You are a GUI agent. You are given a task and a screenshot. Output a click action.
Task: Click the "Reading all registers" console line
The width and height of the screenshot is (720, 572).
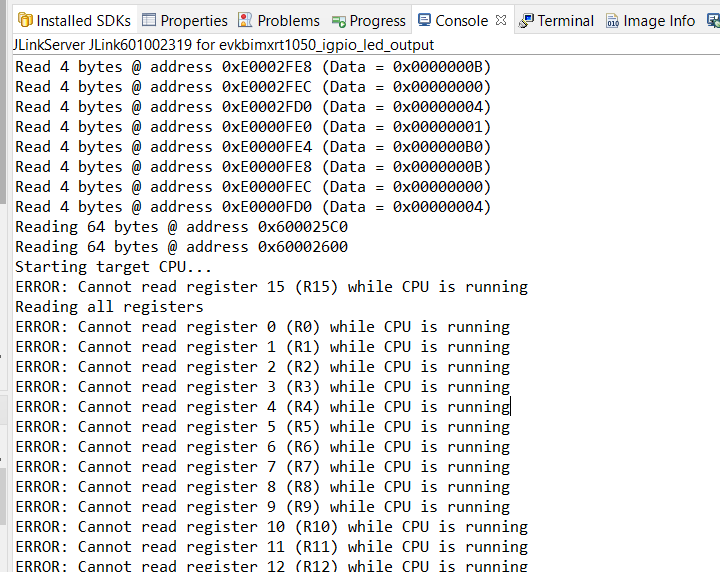pyautogui.click(x=109, y=307)
